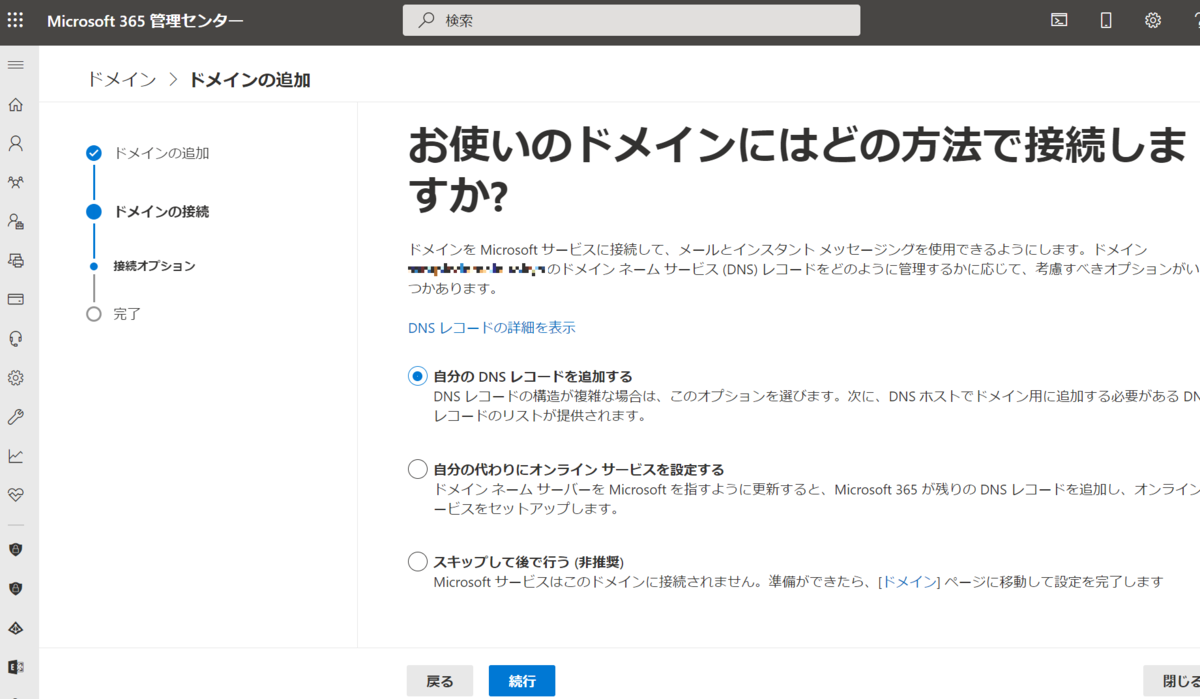Click Microsoft 365 管理センター title
1200x699 pixels.
coord(145,20)
